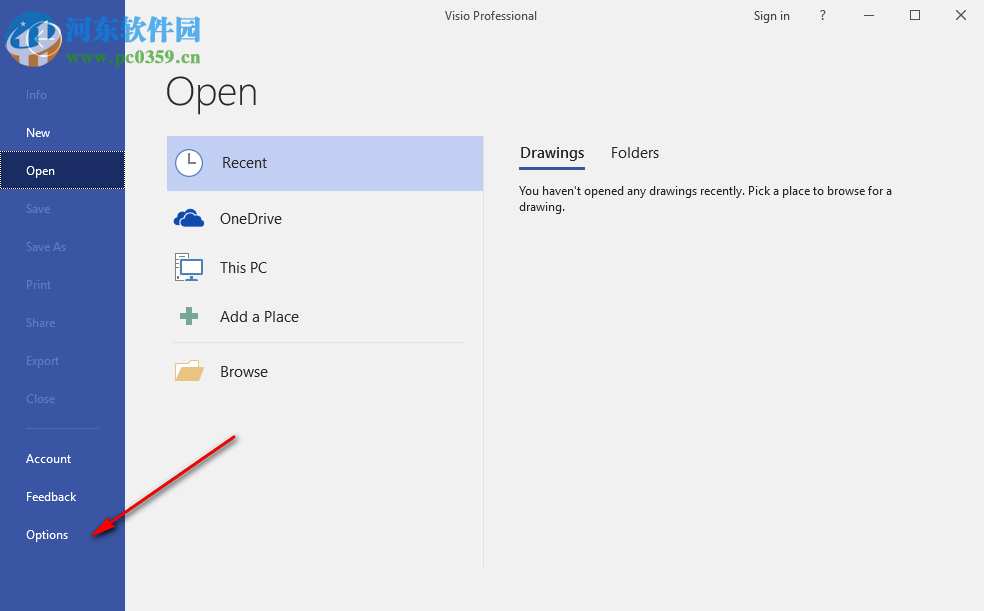Switch to the Folders tab

[634, 152]
